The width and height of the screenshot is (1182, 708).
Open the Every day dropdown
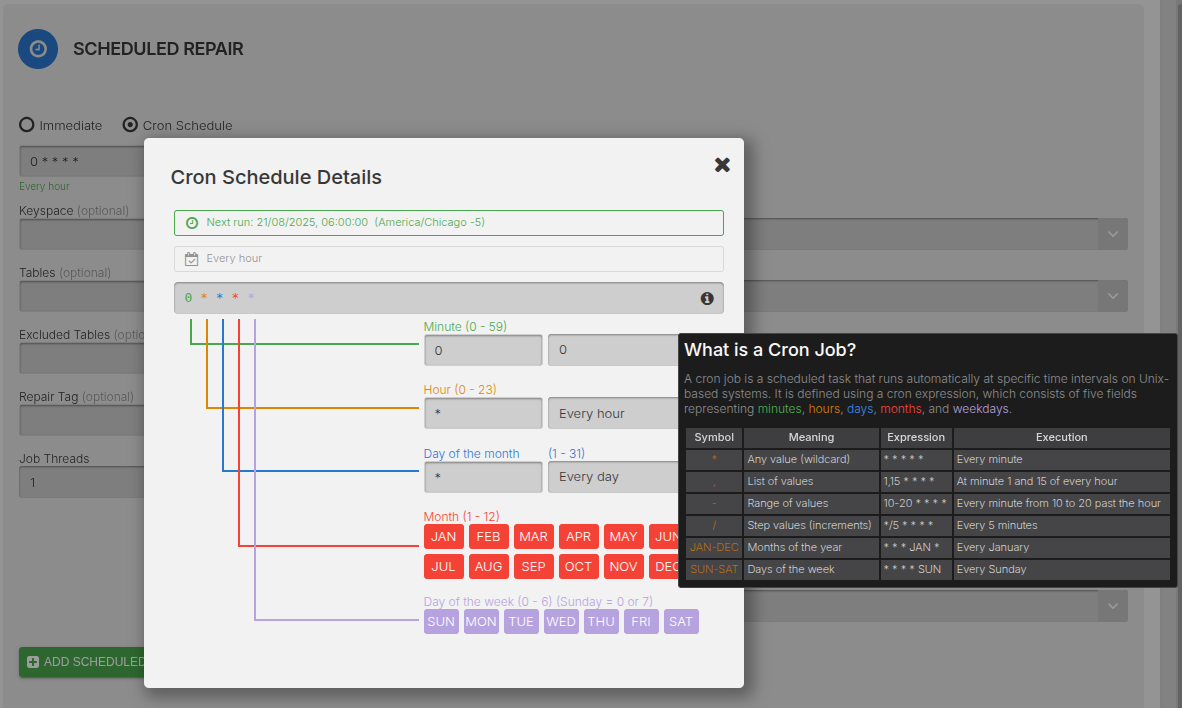point(612,477)
